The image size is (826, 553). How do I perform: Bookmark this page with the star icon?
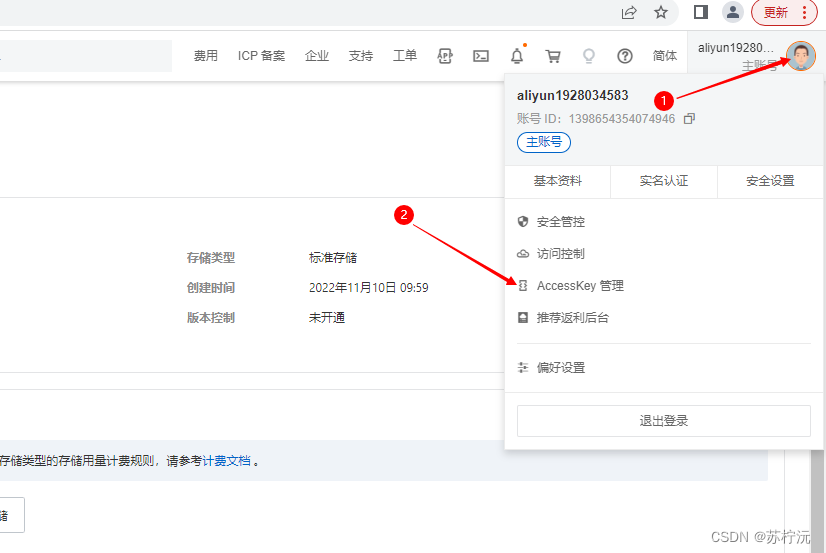coord(661,12)
